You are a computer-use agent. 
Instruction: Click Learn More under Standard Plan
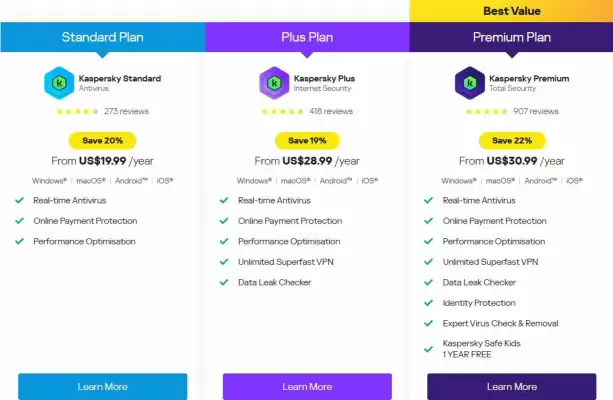coord(102,387)
